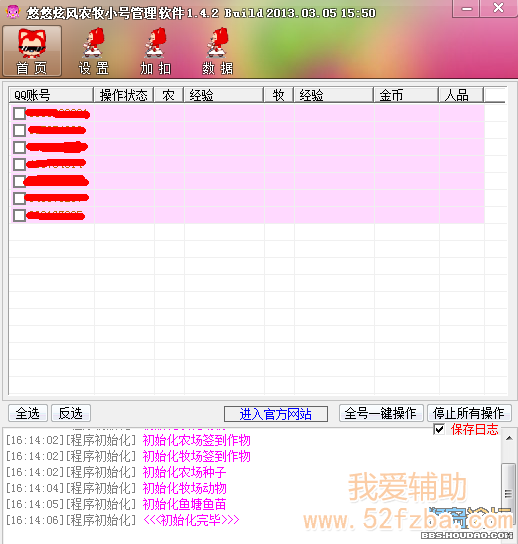This screenshot has height=544, width=518.
Task: Click the 人品 column header
Action: click(461, 95)
